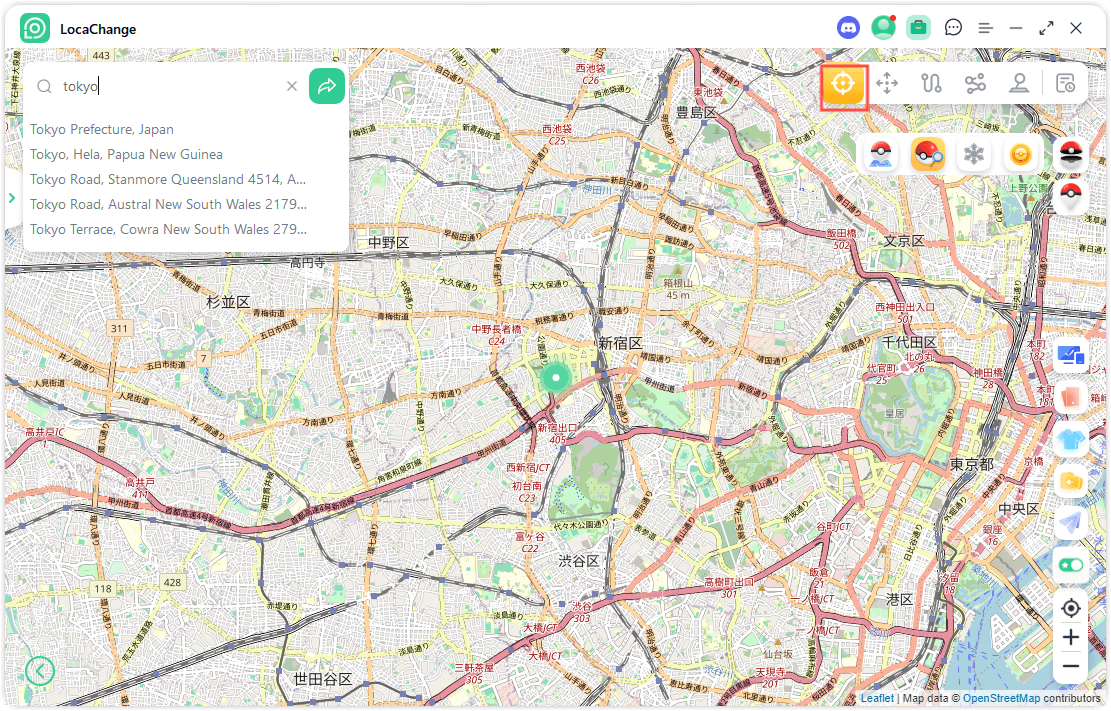Select the Two-spot route mode icon

coord(931,84)
